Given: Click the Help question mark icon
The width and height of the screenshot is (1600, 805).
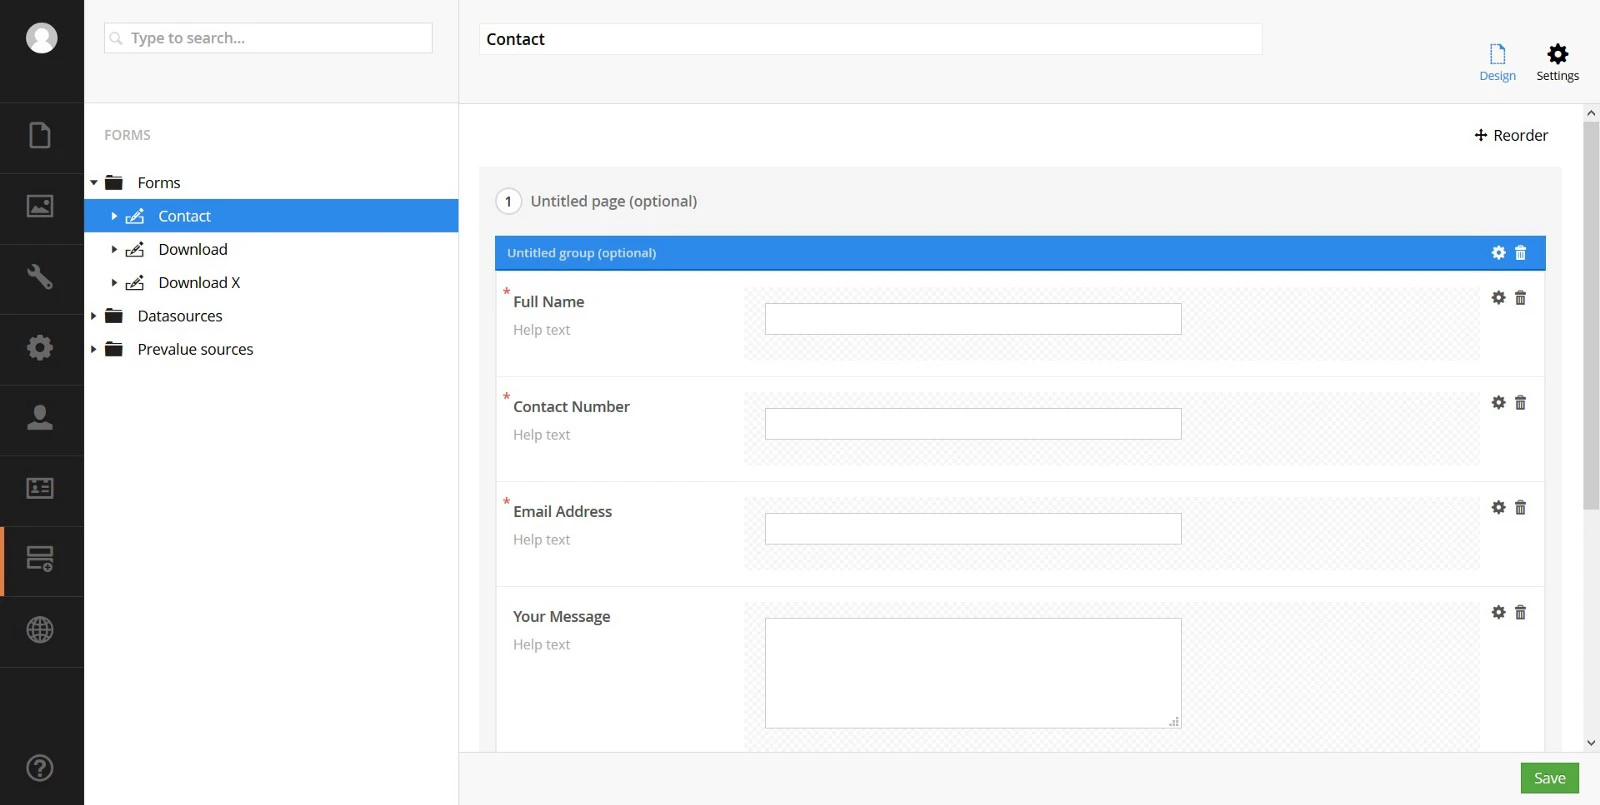Looking at the screenshot, I should click(40, 768).
